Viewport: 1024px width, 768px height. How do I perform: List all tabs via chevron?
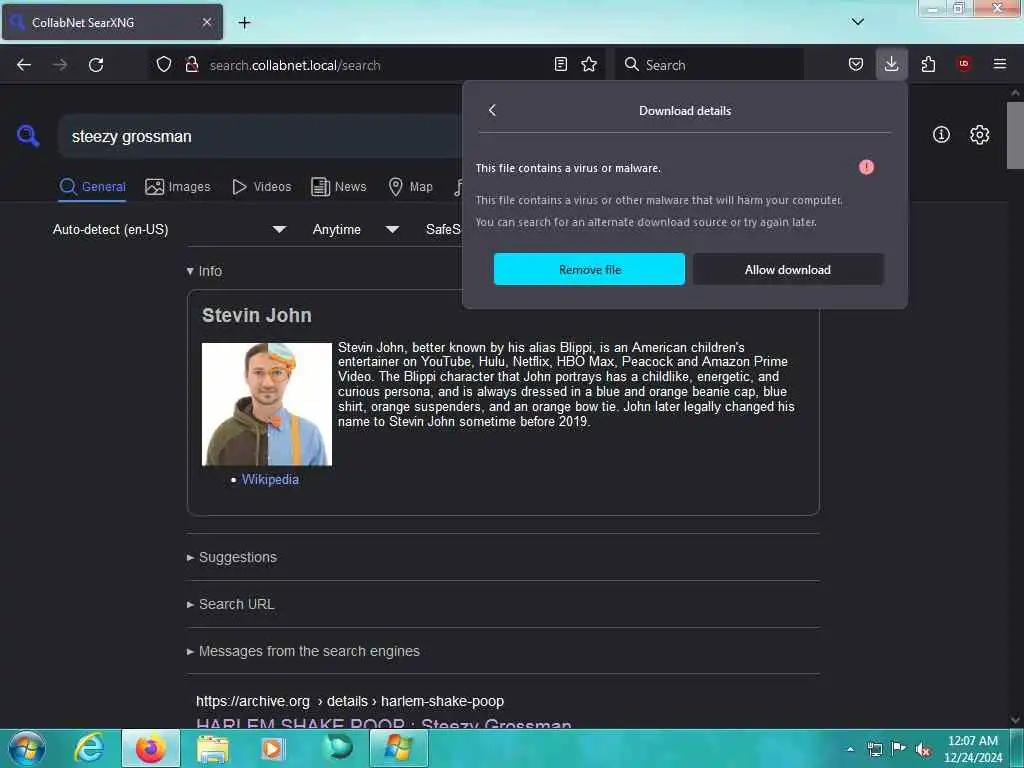[857, 22]
